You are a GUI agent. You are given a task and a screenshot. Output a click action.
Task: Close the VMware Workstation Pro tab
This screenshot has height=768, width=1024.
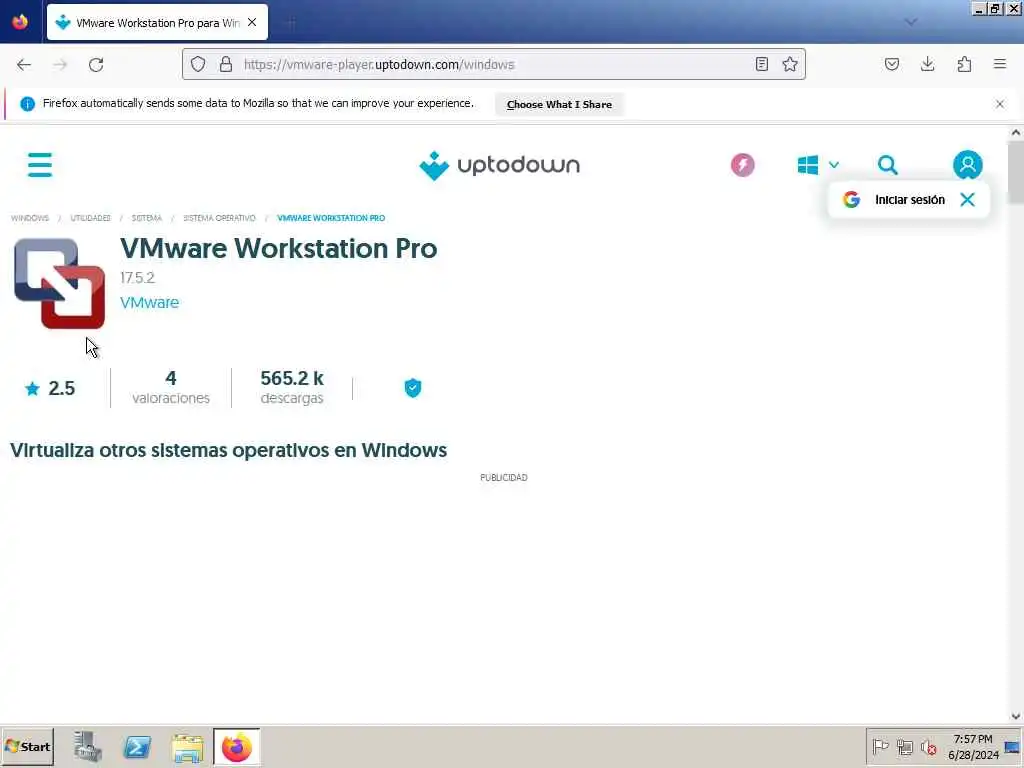252,22
